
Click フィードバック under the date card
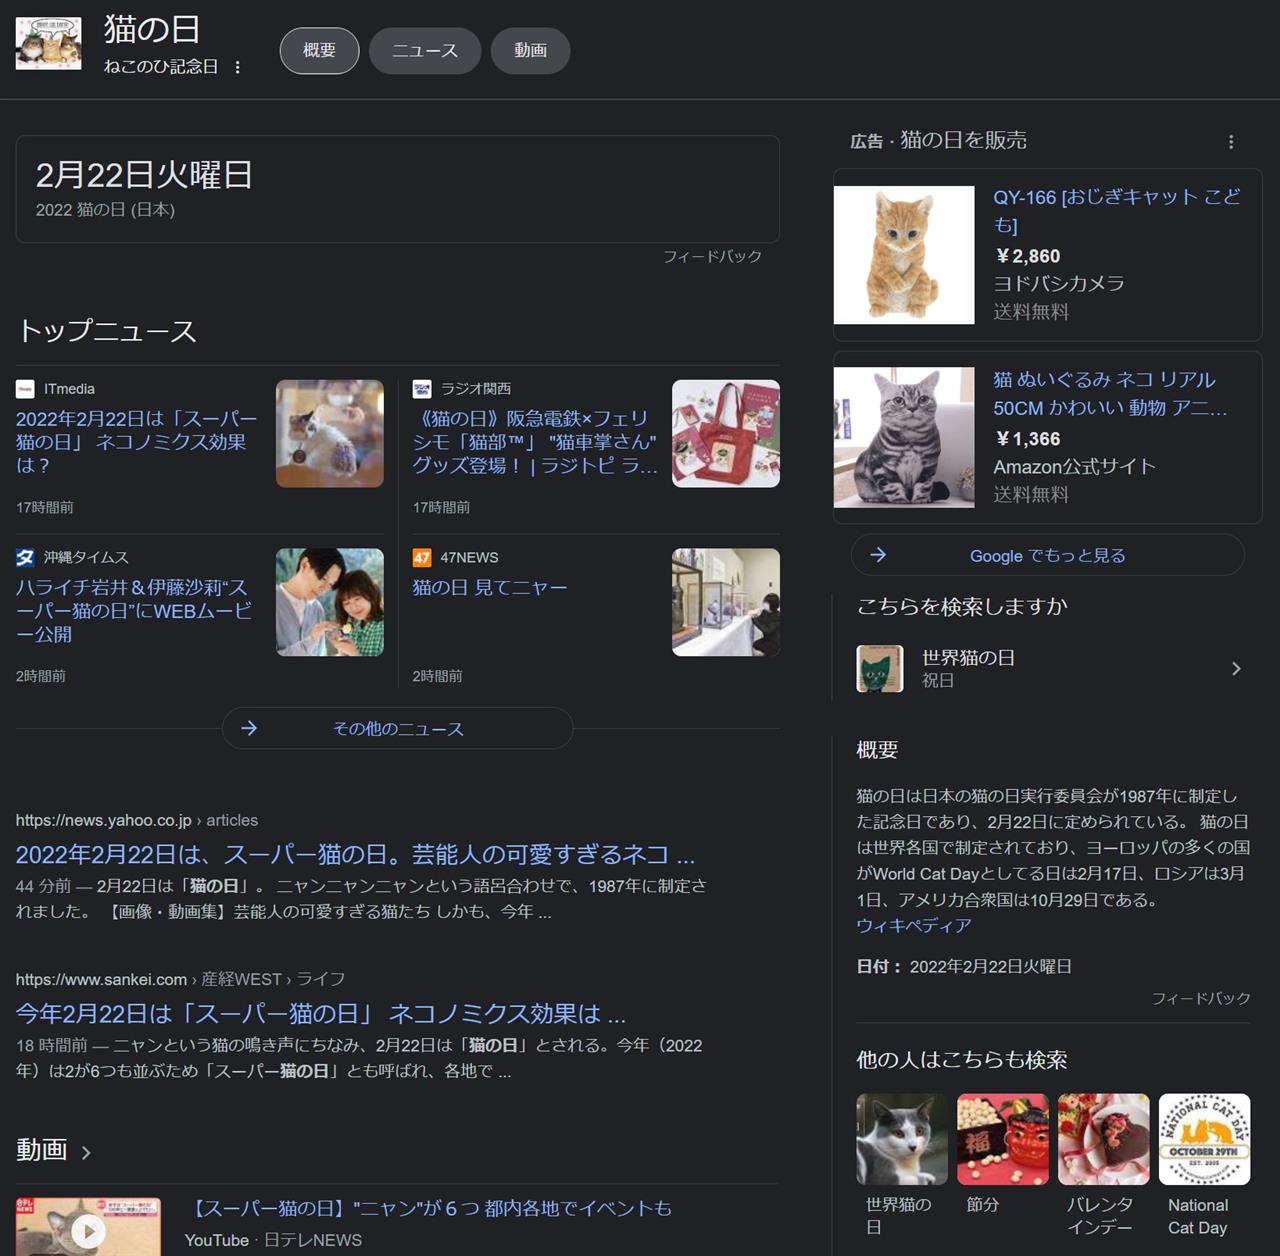tap(712, 257)
